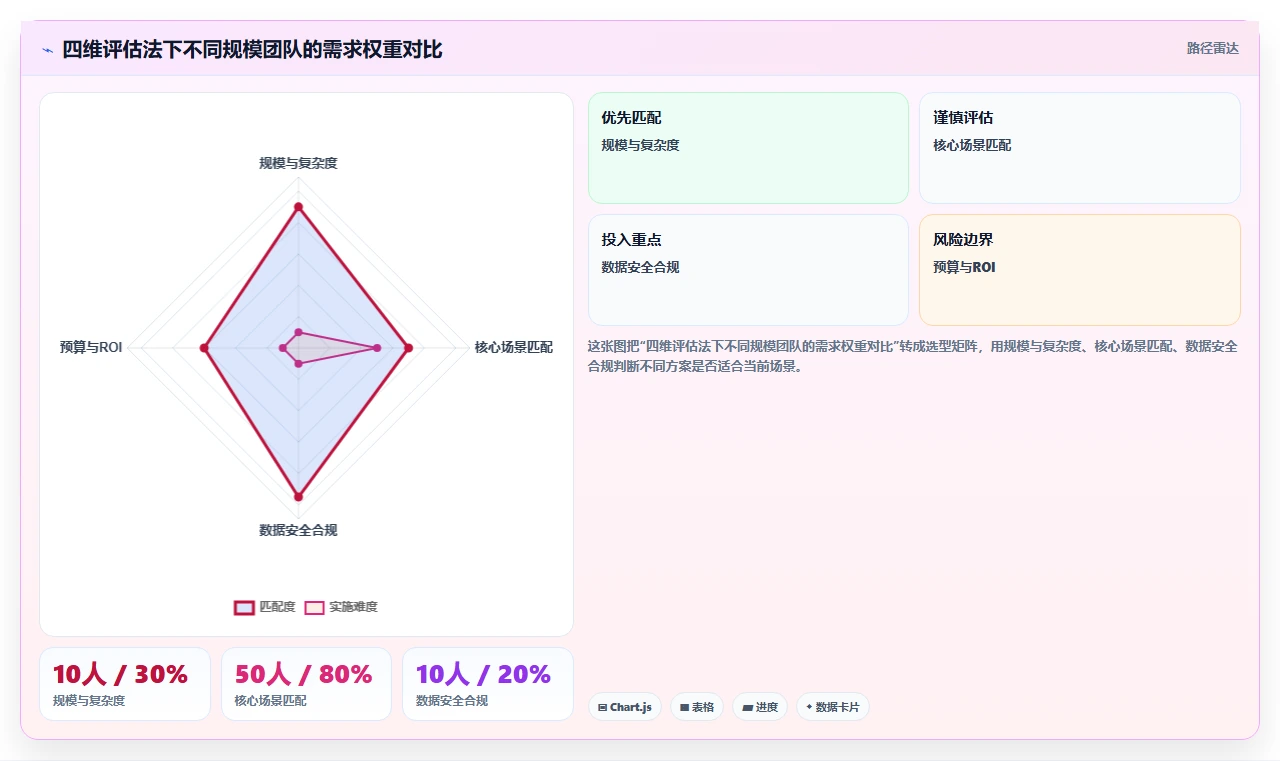Click the 核心场景匹配 radar axis label

click(514, 348)
